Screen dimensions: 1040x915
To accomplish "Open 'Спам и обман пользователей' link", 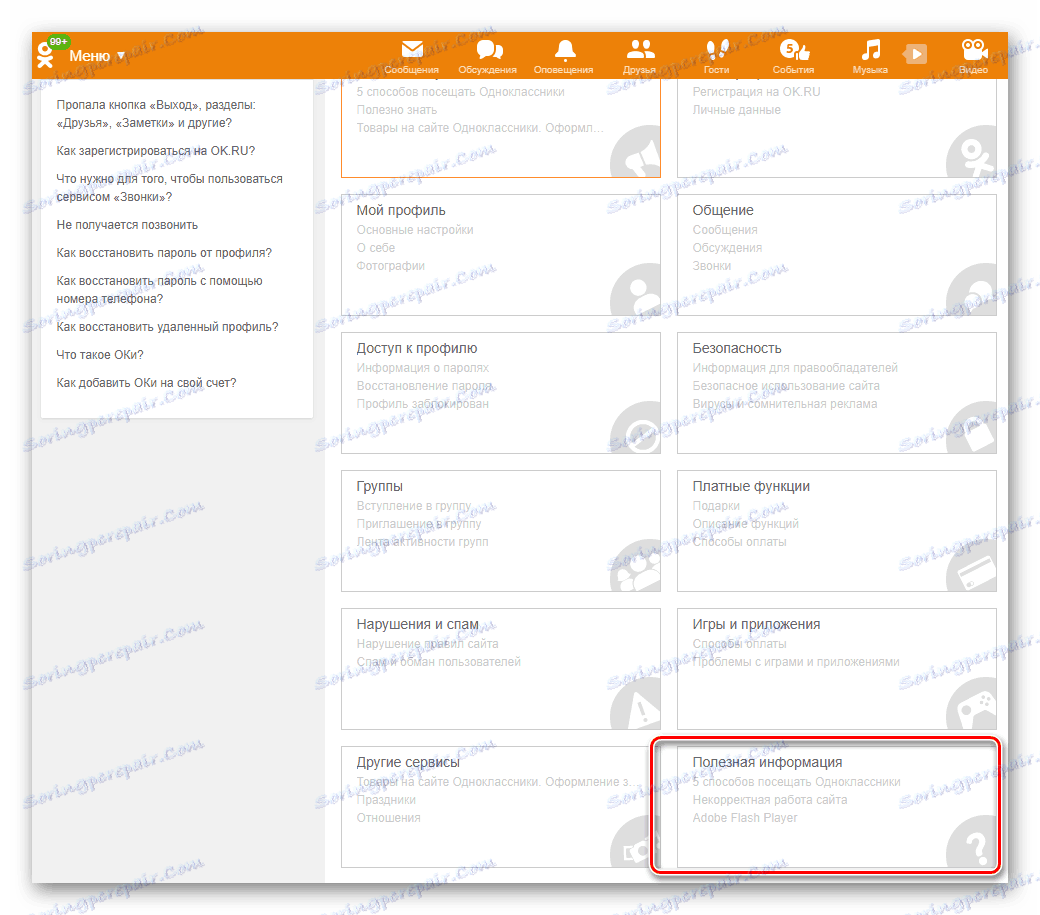I will pyautogui.click(x=438, y=661).
